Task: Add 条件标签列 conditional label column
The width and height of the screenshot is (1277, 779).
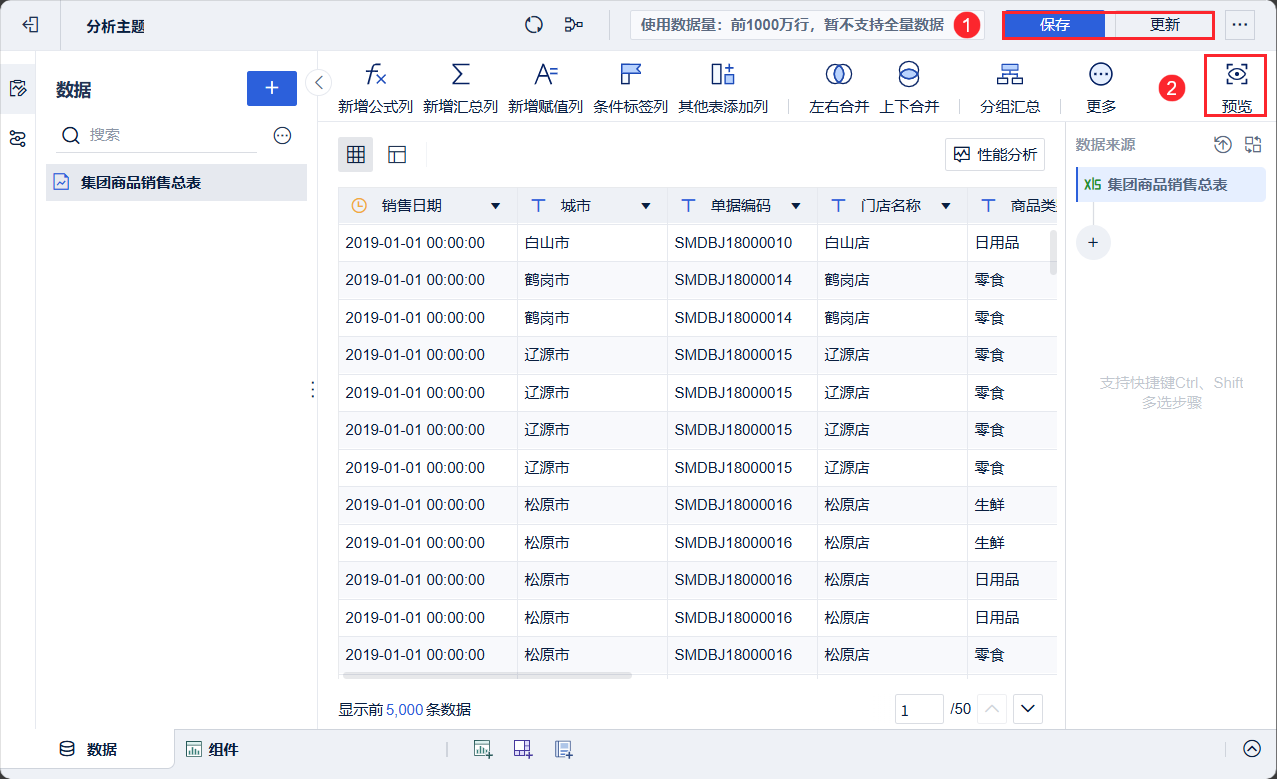Action: pyautogui.click(x=630, y=75)
